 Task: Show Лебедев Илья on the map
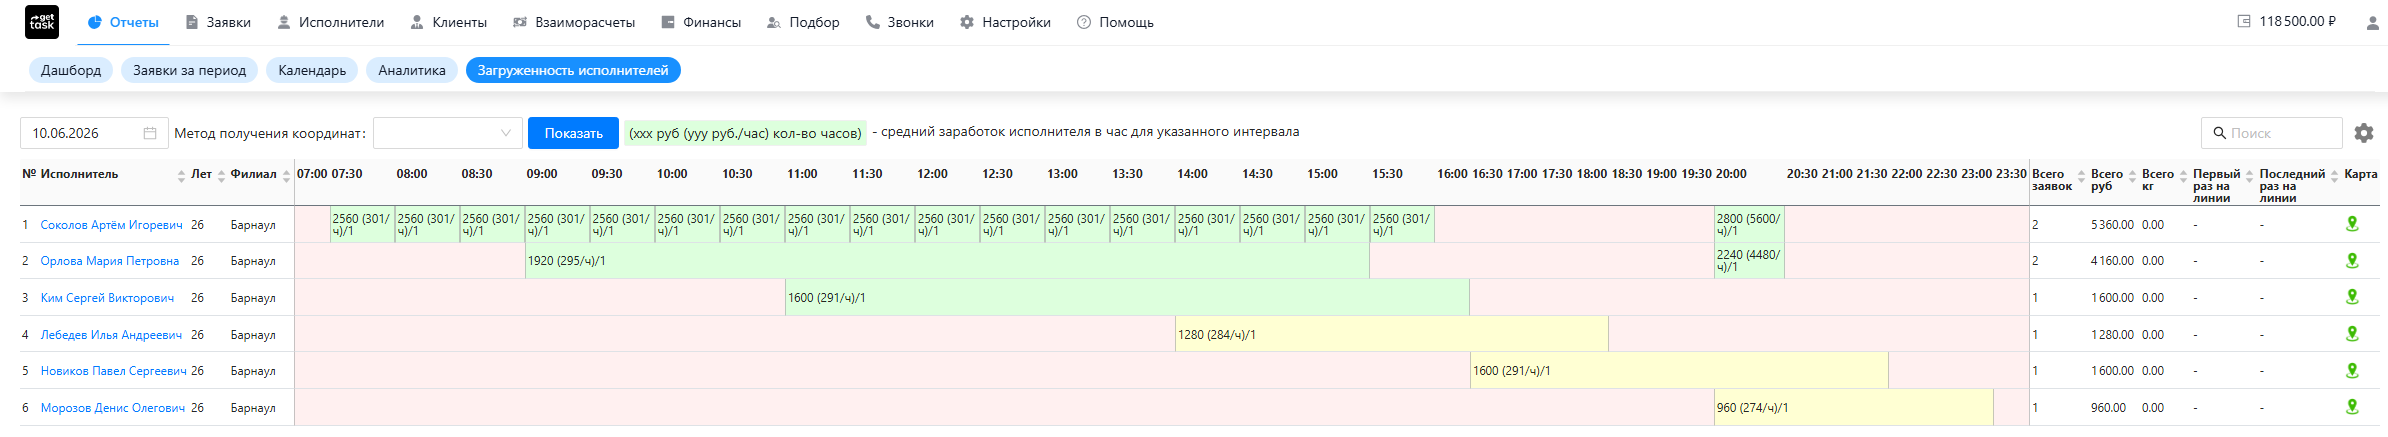[2352, 334]
